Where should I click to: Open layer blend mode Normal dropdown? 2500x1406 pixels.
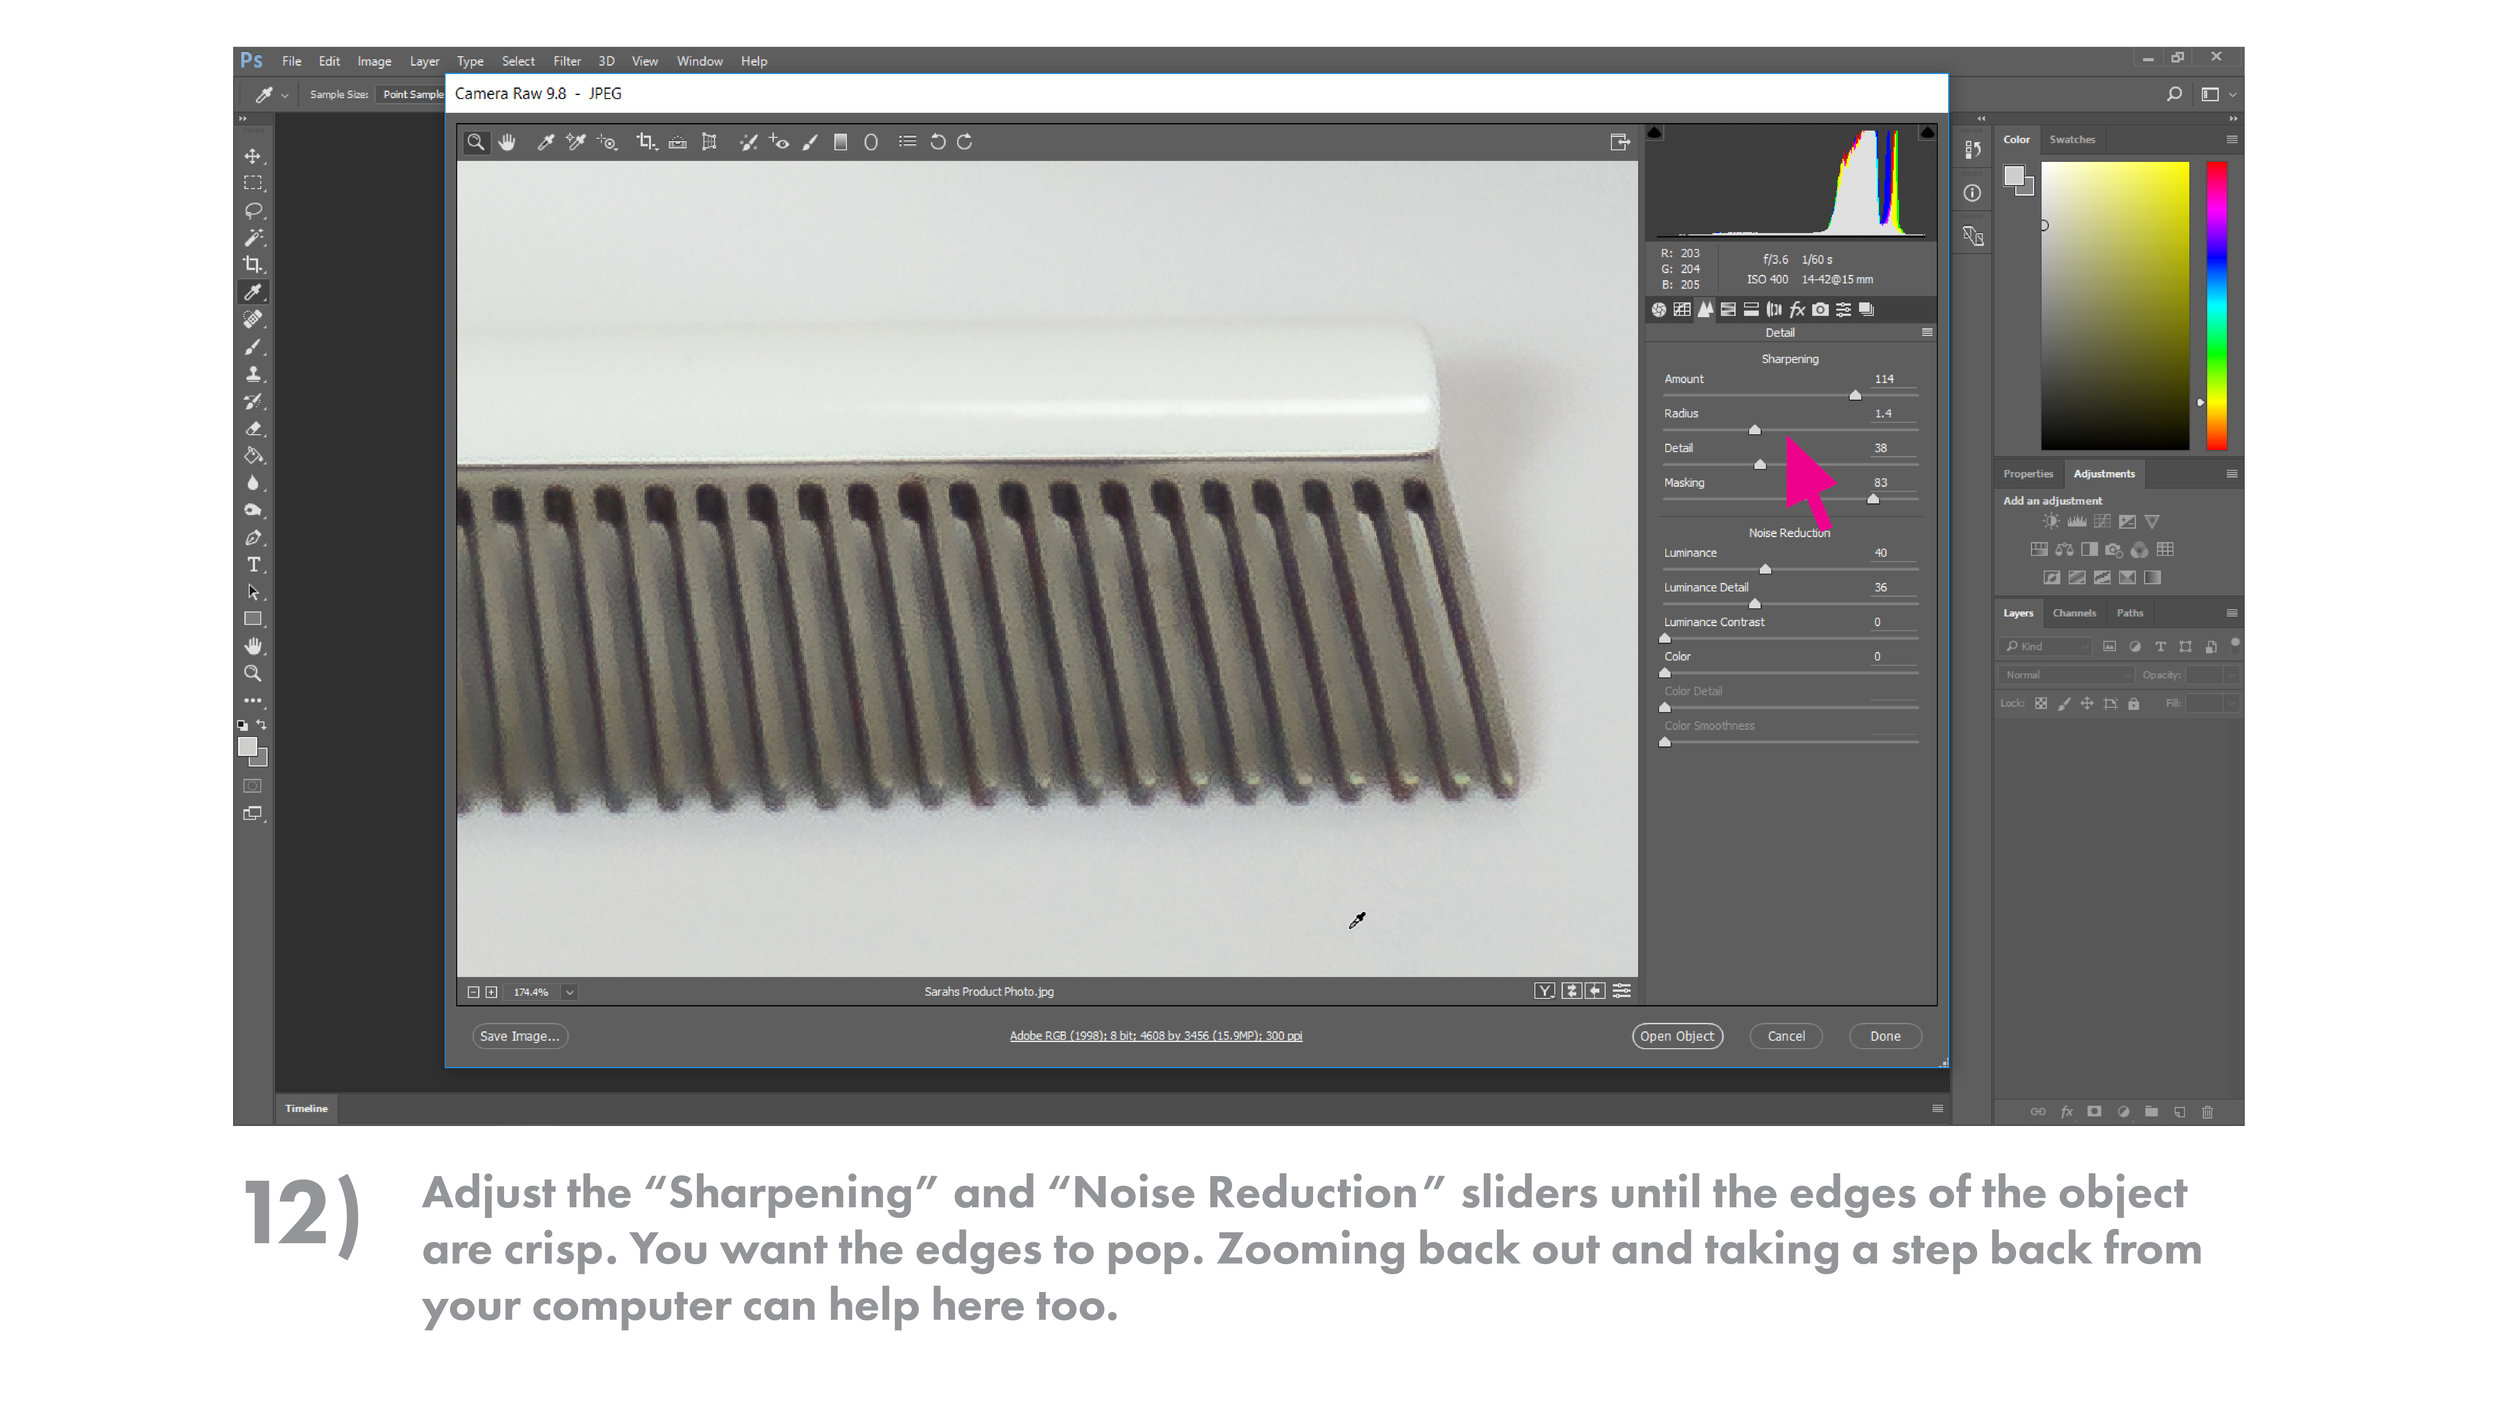point(2066,675)
